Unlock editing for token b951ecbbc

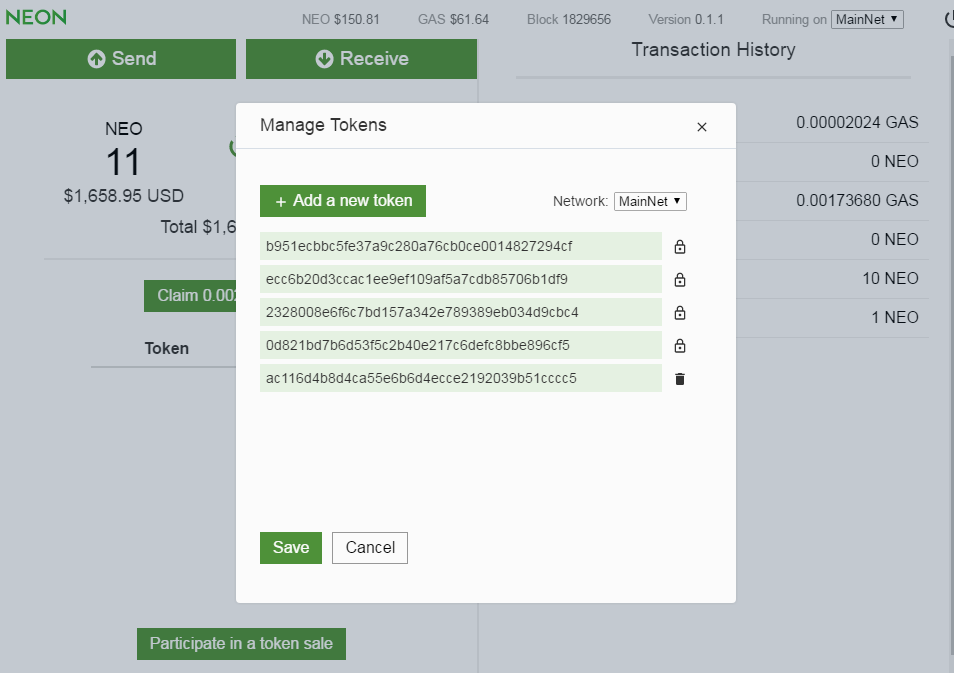679,246
